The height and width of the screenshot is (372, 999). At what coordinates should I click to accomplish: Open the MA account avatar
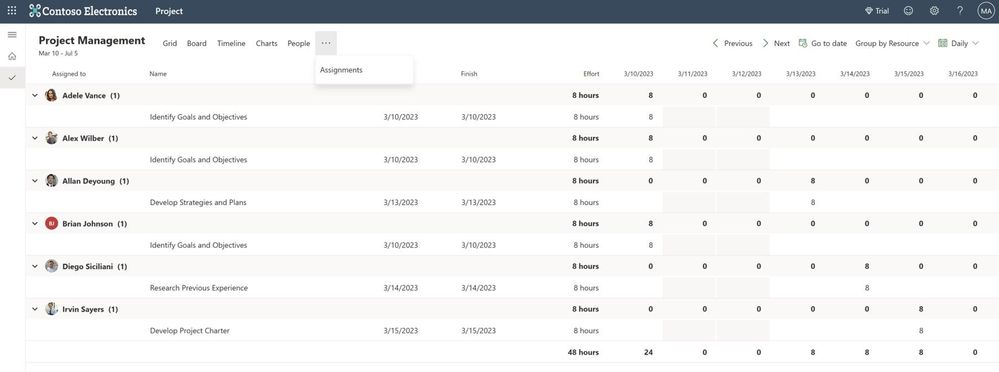pos(986,11)
